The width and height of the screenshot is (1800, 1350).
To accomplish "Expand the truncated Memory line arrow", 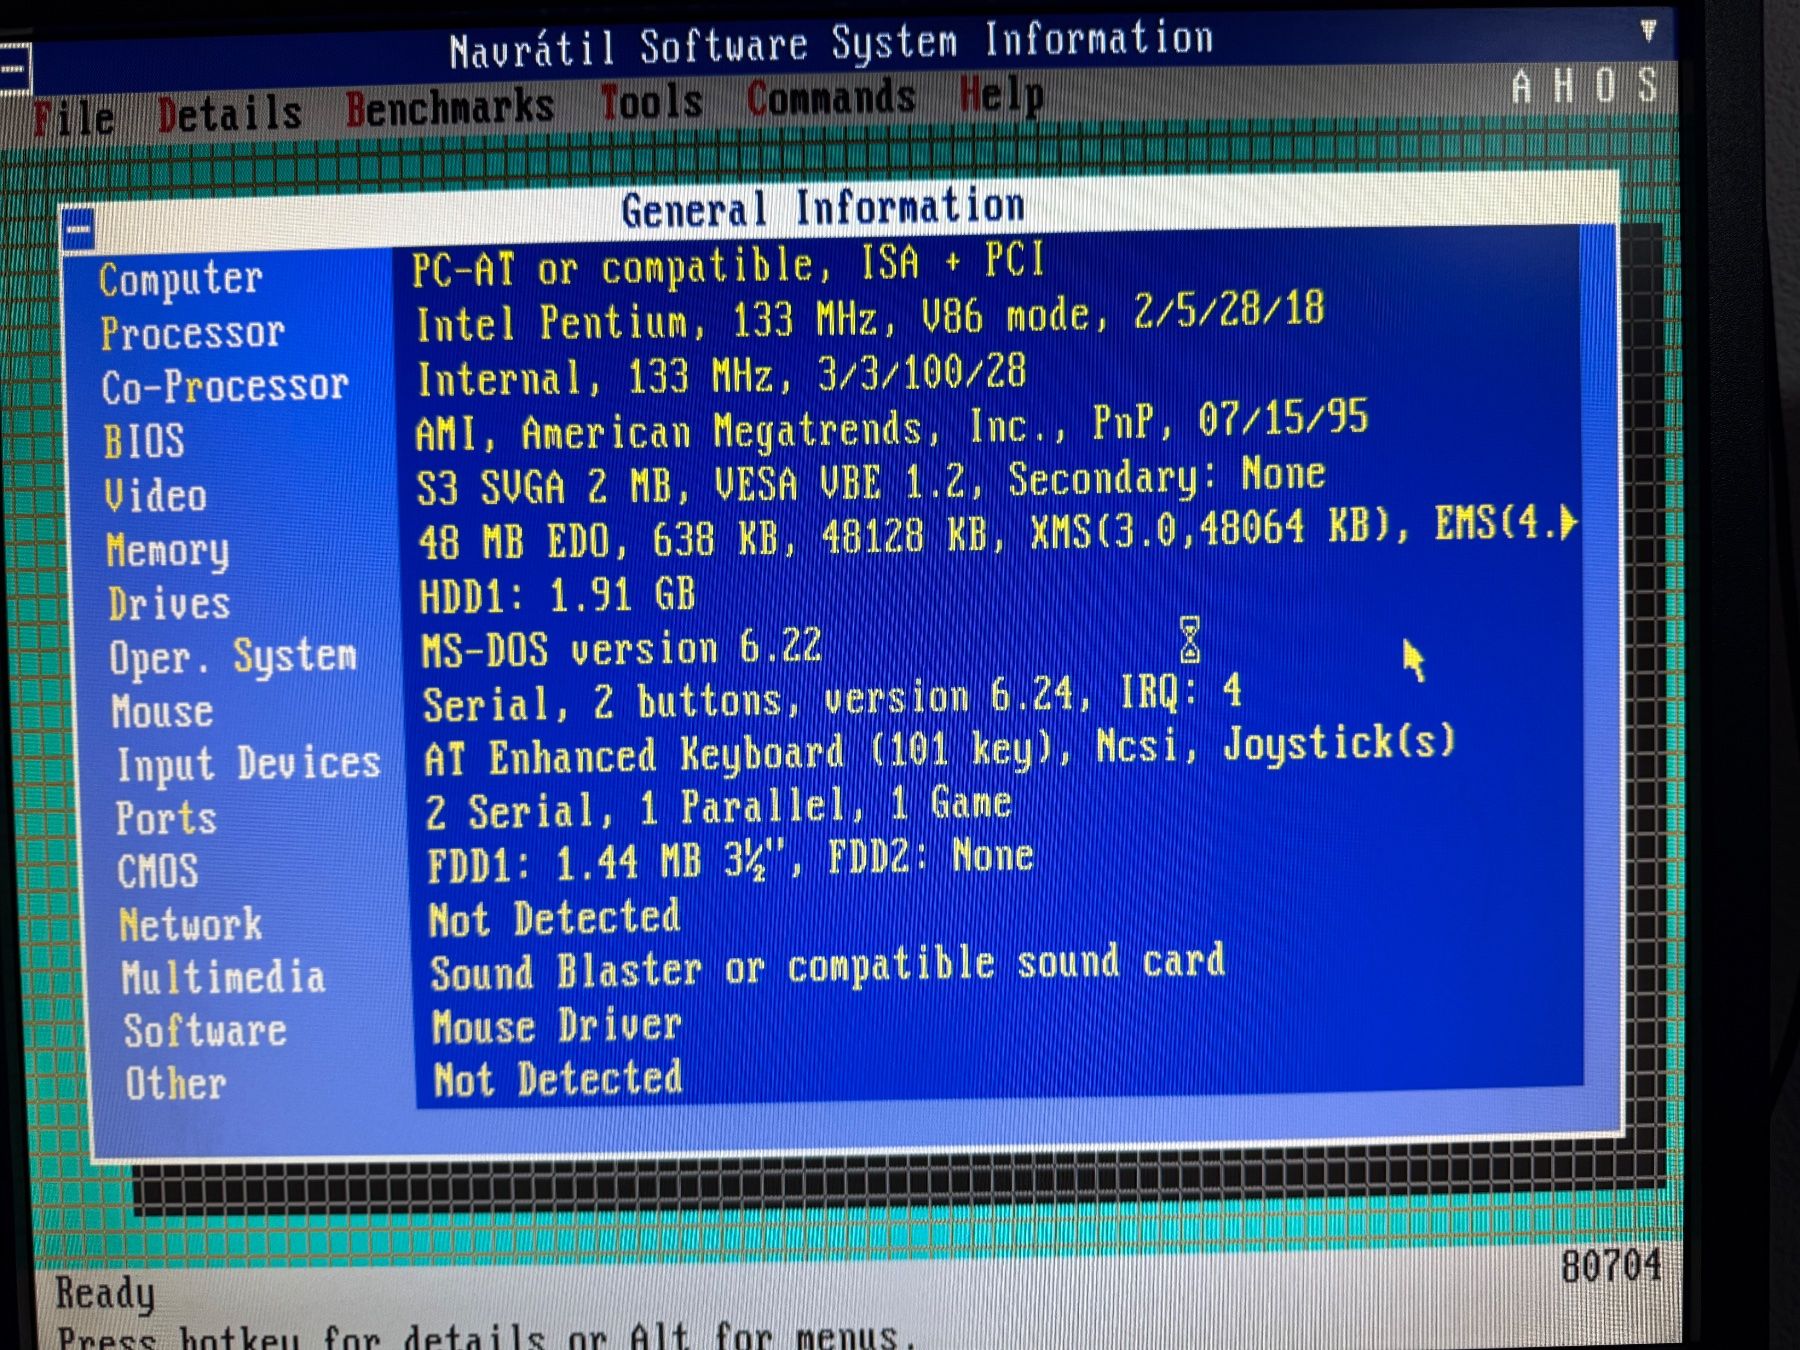I will pos(1567,522).
